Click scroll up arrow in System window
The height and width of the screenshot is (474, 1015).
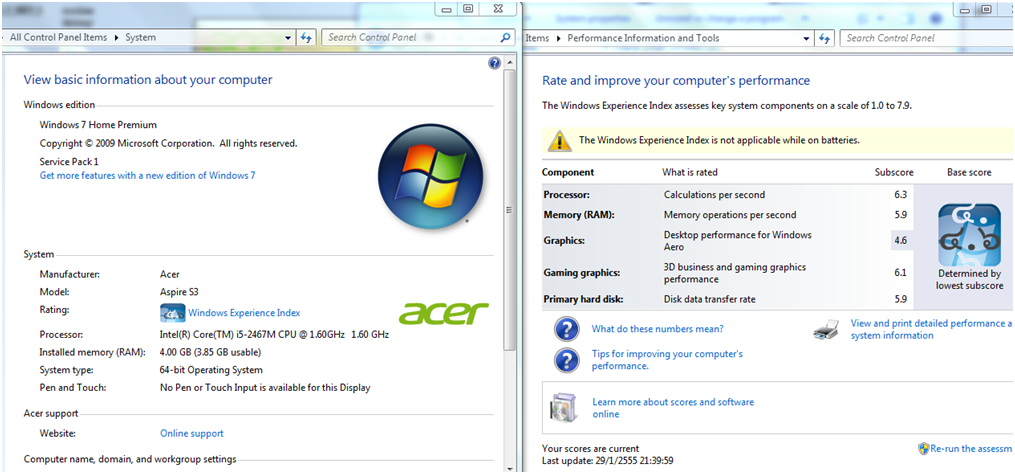tap(509, 63)
